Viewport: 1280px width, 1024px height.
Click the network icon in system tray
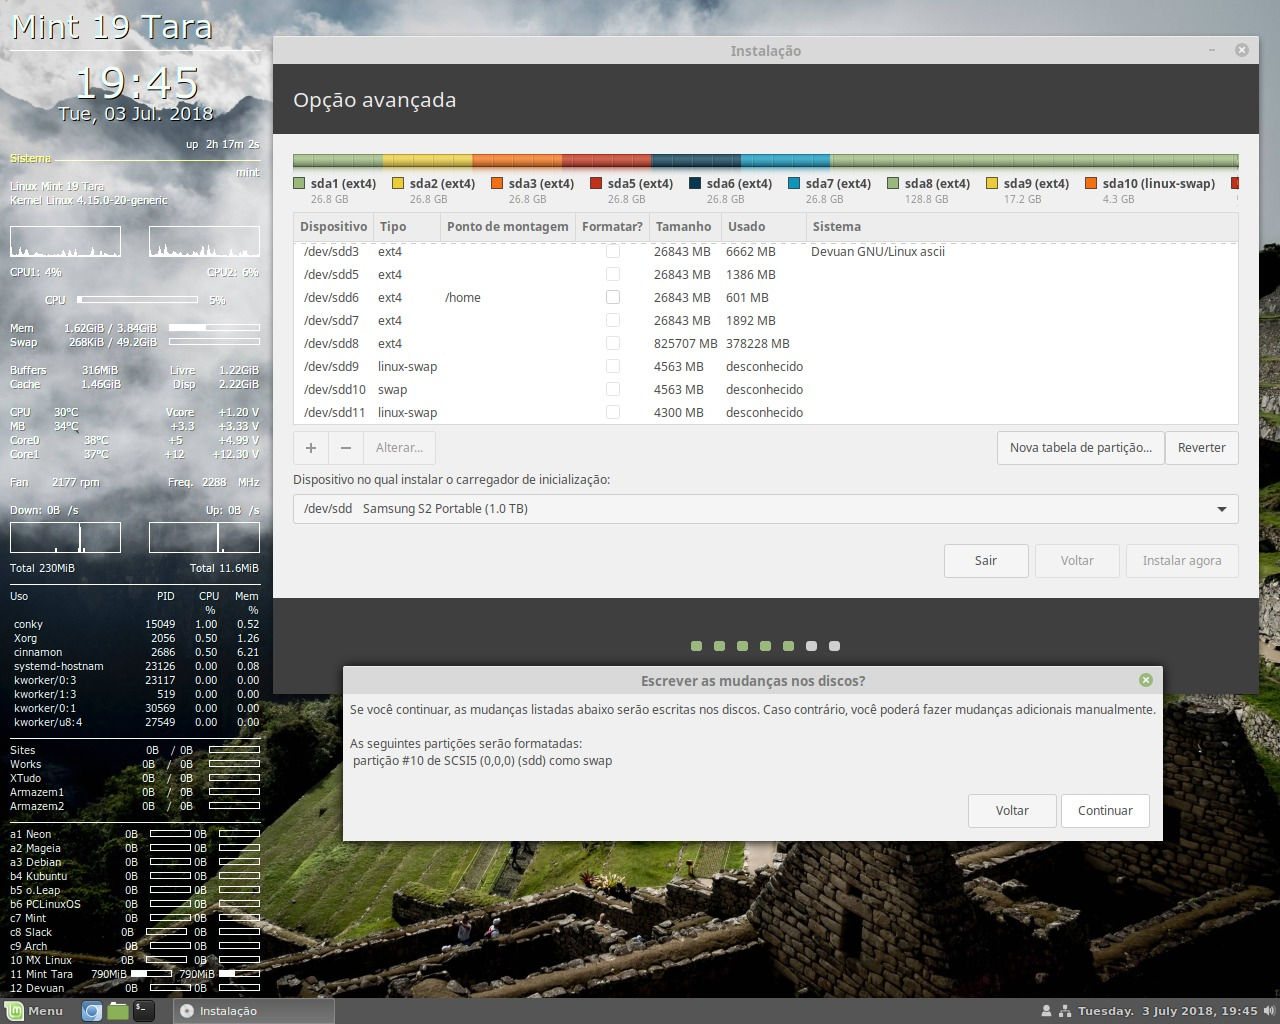click(x=1065, y=1011)
